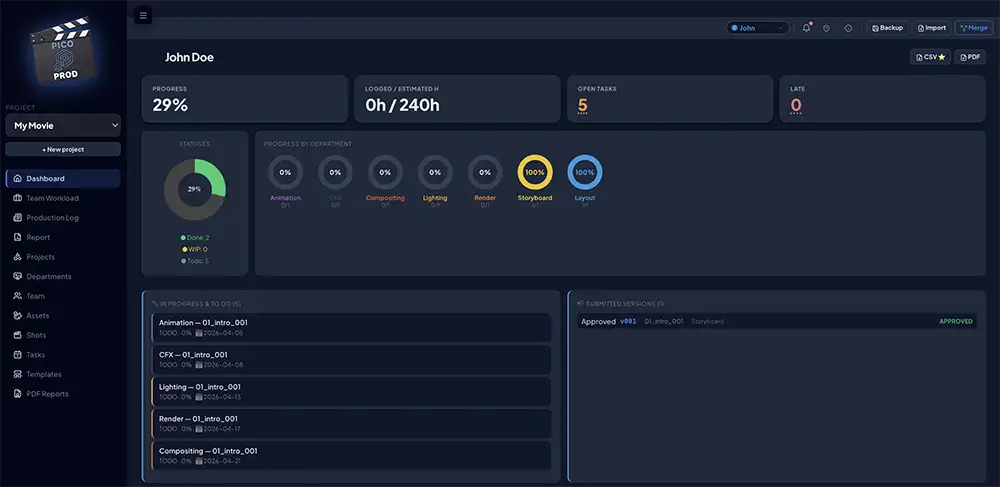Click the Merge button
This screenshot has height=487, width=1000.
[973, 28]
